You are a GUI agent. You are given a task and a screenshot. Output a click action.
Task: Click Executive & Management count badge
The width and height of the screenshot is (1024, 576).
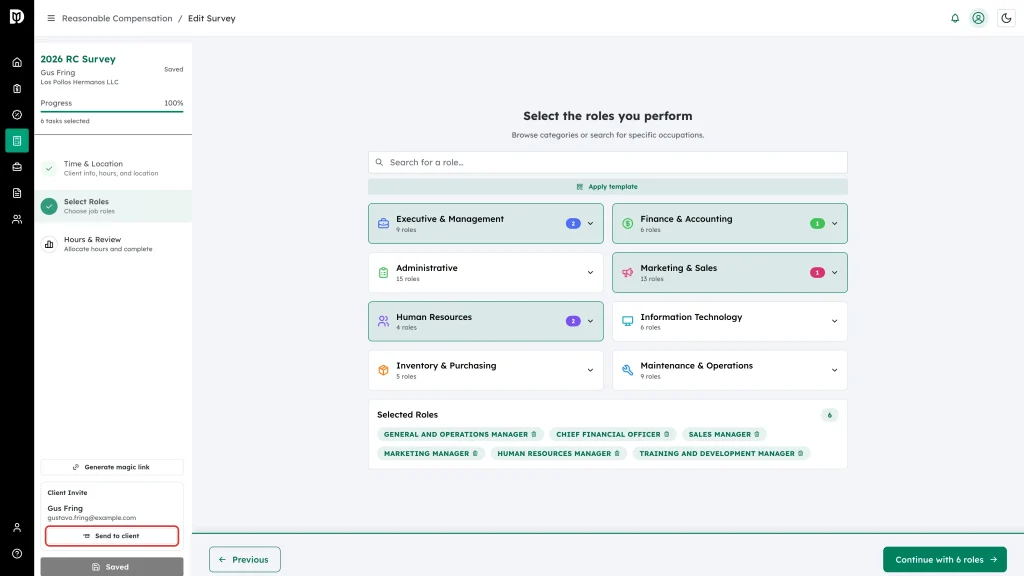tap(573, 223)
